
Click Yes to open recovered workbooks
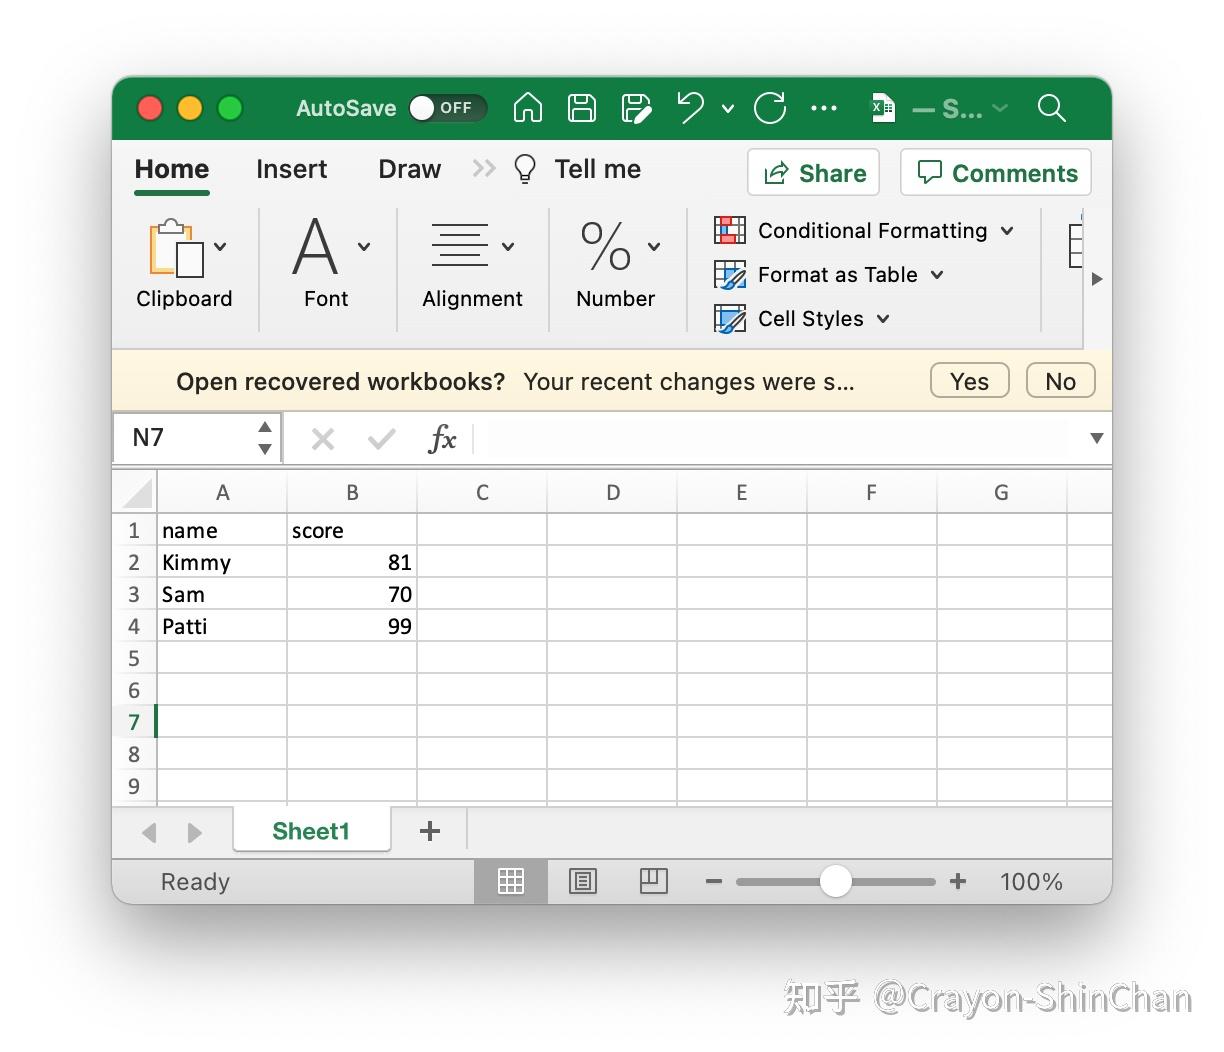pyautogui.click(x=968, y=380)
